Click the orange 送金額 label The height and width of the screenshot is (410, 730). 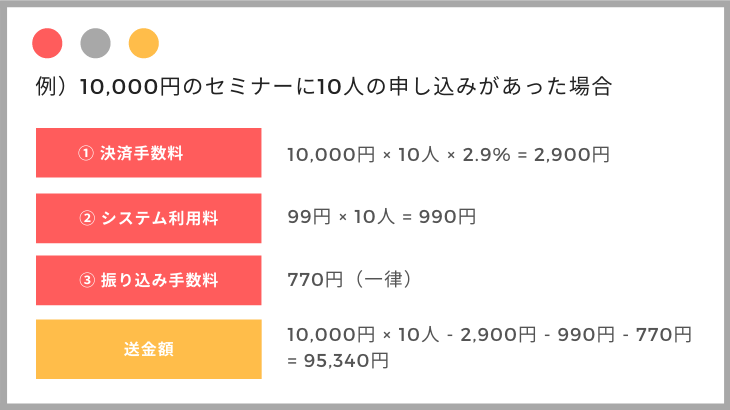coord(149,349)
